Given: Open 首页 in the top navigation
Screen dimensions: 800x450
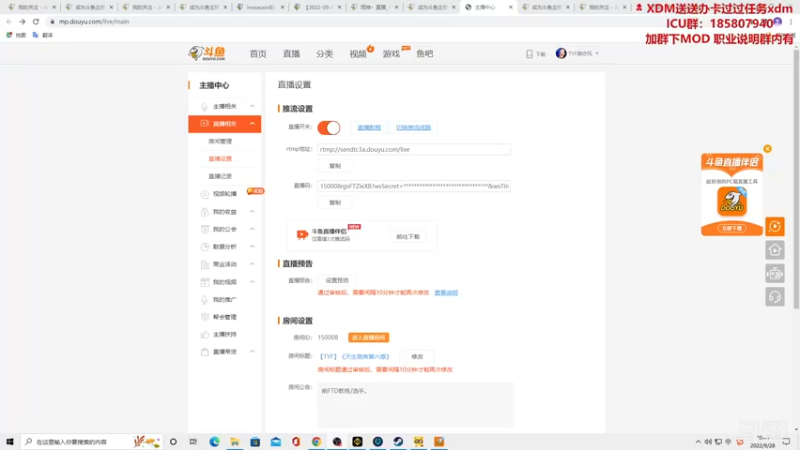Looking at the screenshot, I should point(258,54).
